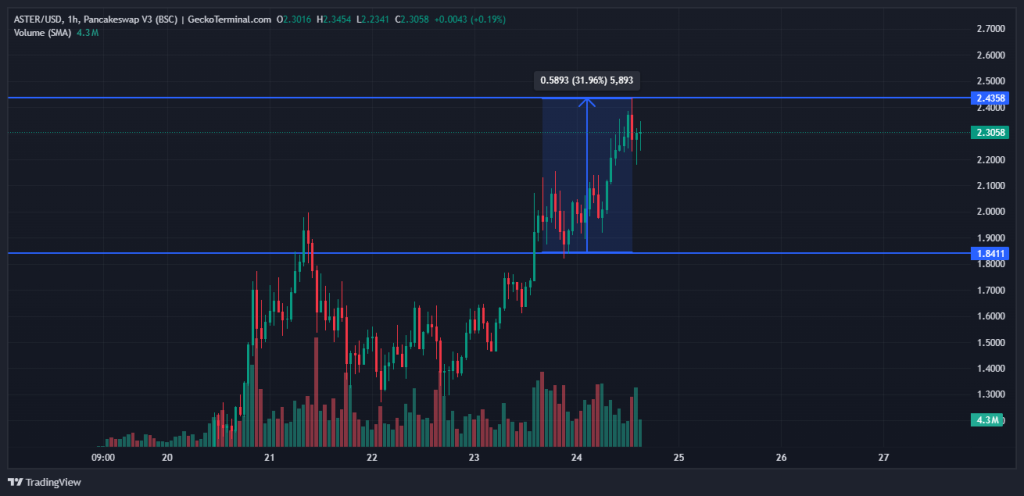Screen dimensions: 1024x496
Task: Click the 4.3M value beside Volume (SMA)
Action: pos(89,32)
